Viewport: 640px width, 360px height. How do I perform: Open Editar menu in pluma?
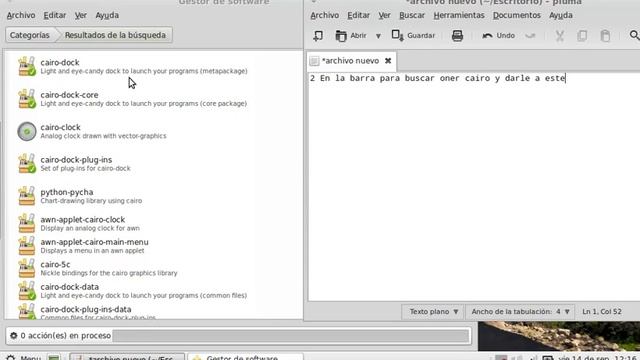pos(358,15)
